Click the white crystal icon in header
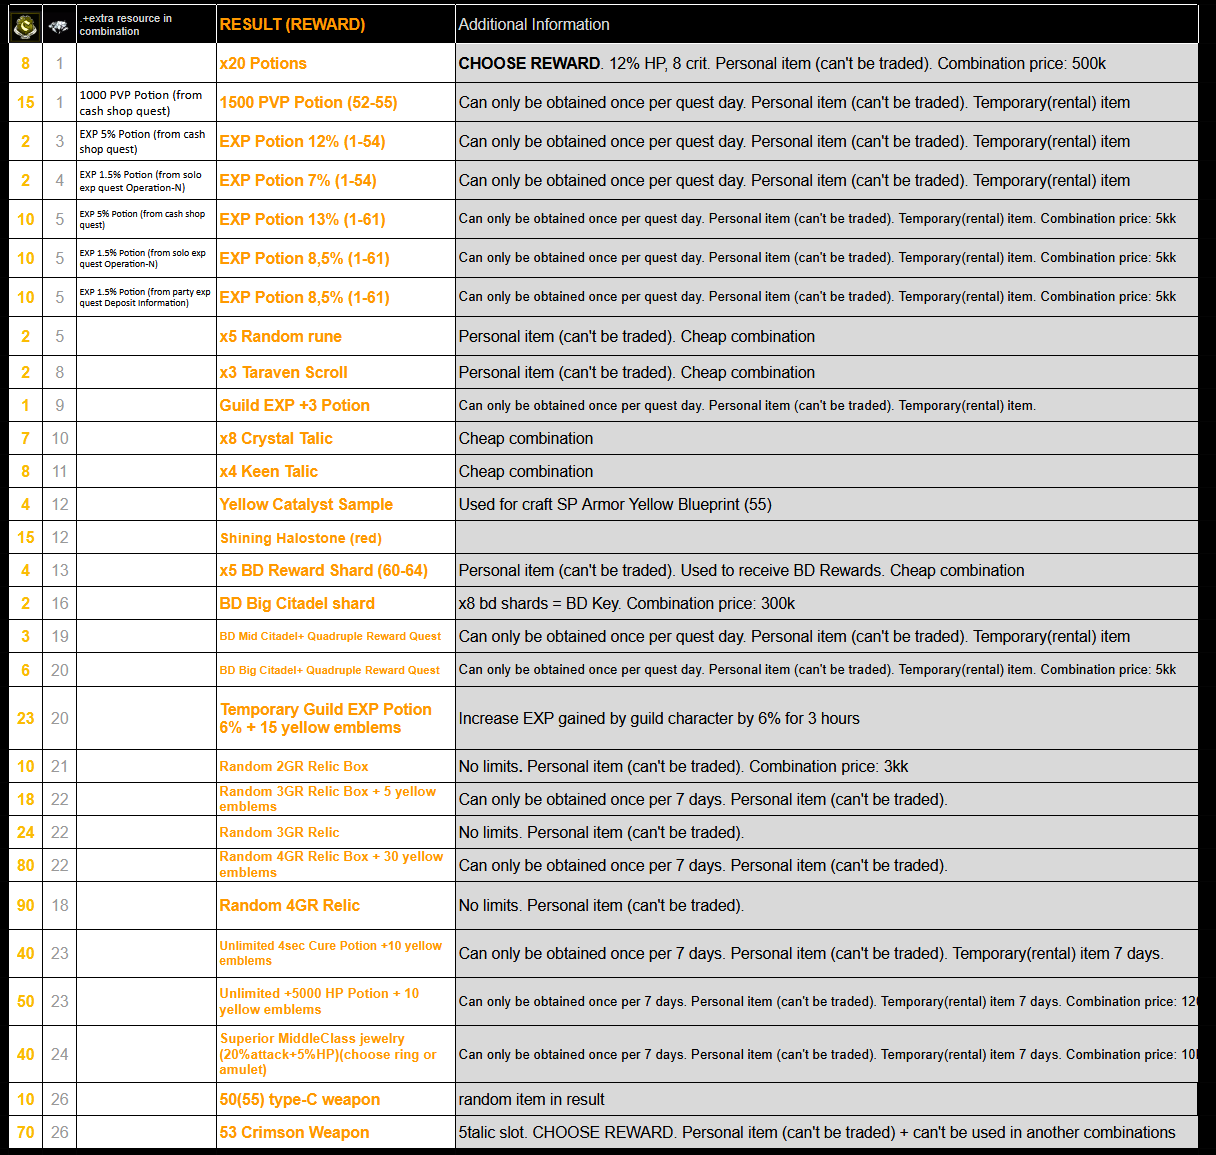 point(59,26)
